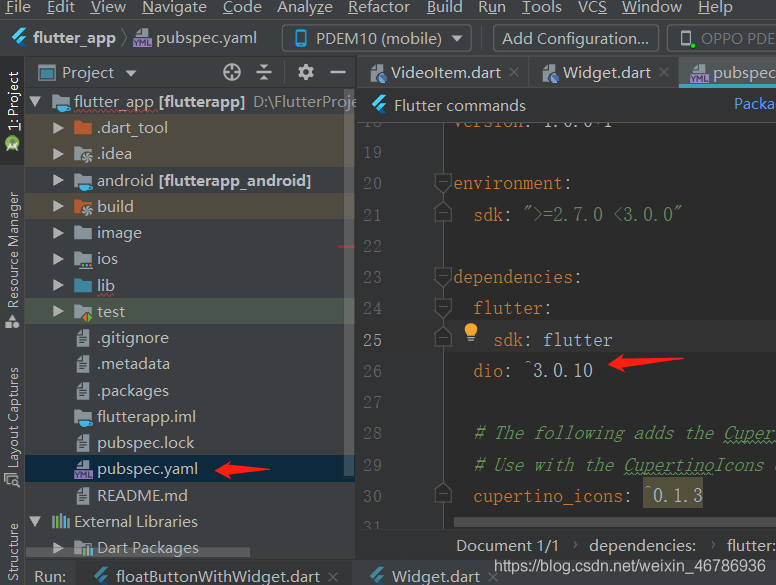Collapse External Libraries node
Screen dimensions: 776x585
tap(35, 521)
